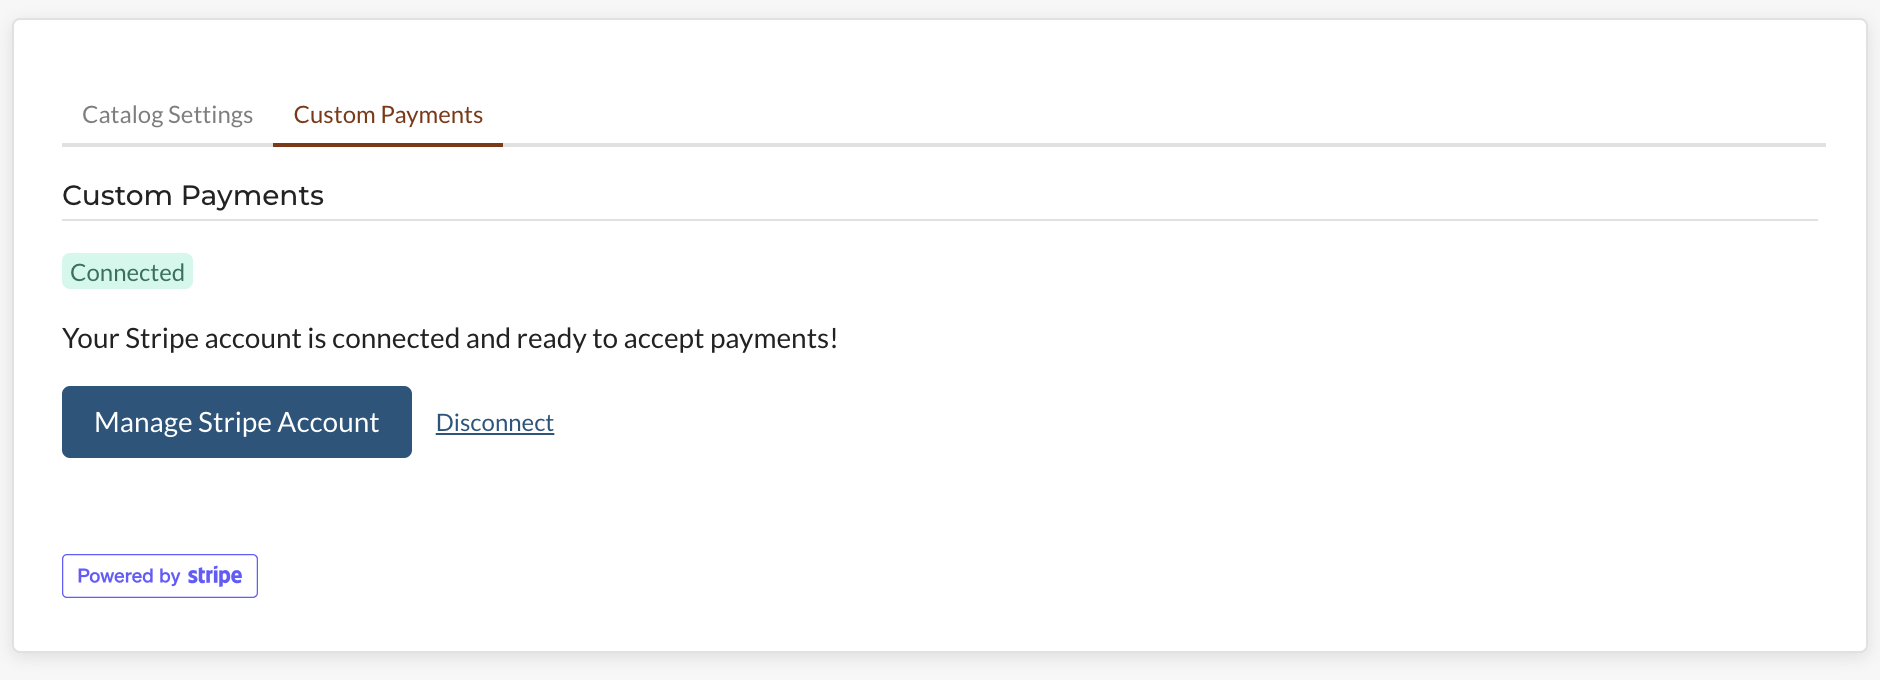Click the Connected payment status chip
The image size is (1880, 680).
(x=127, y=271)
